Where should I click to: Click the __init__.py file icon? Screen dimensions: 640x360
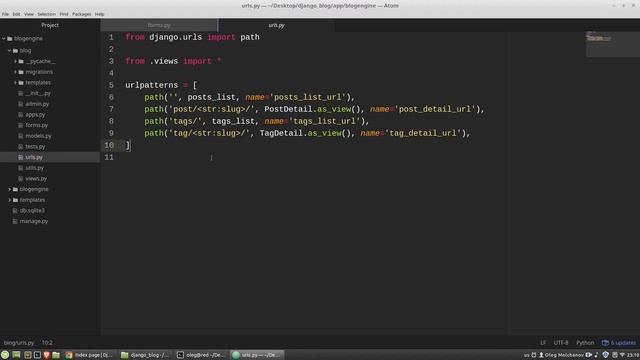tap(20, 93)
